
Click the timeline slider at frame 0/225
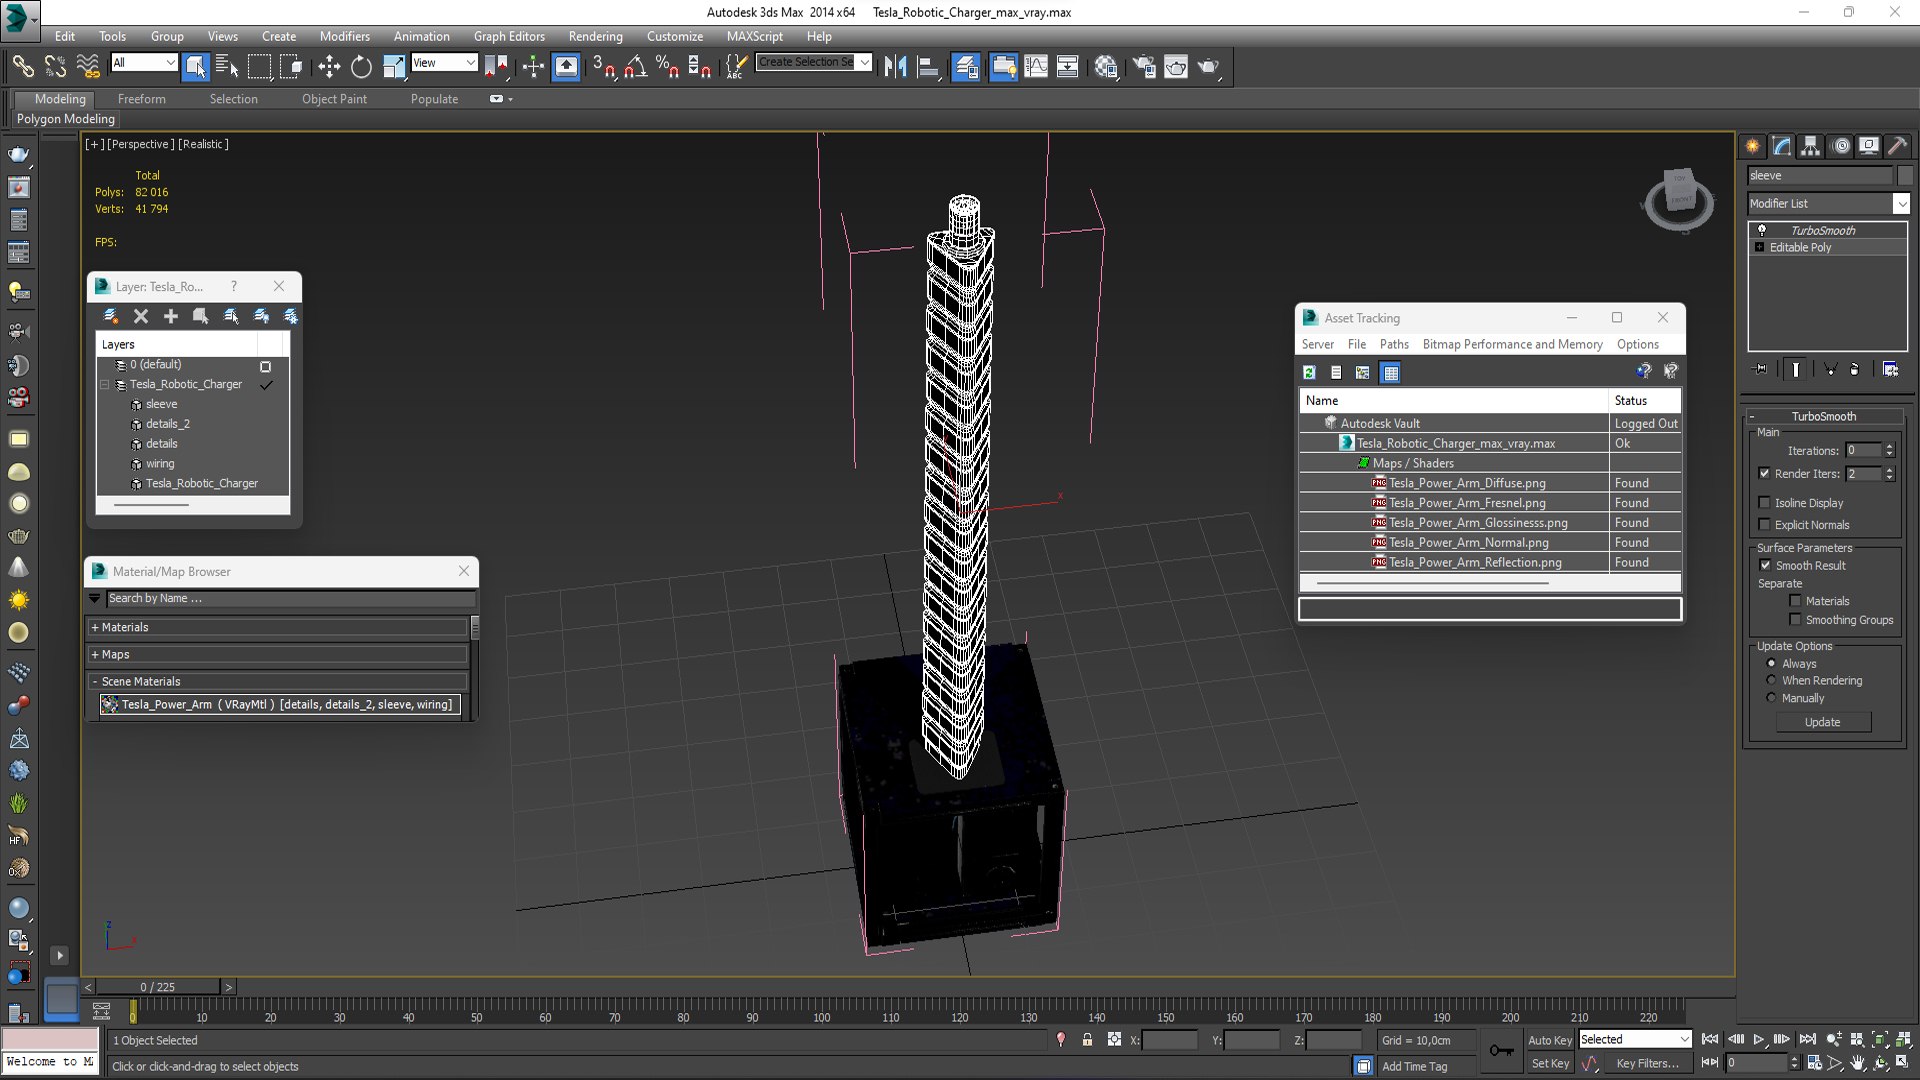click(157, 987)
